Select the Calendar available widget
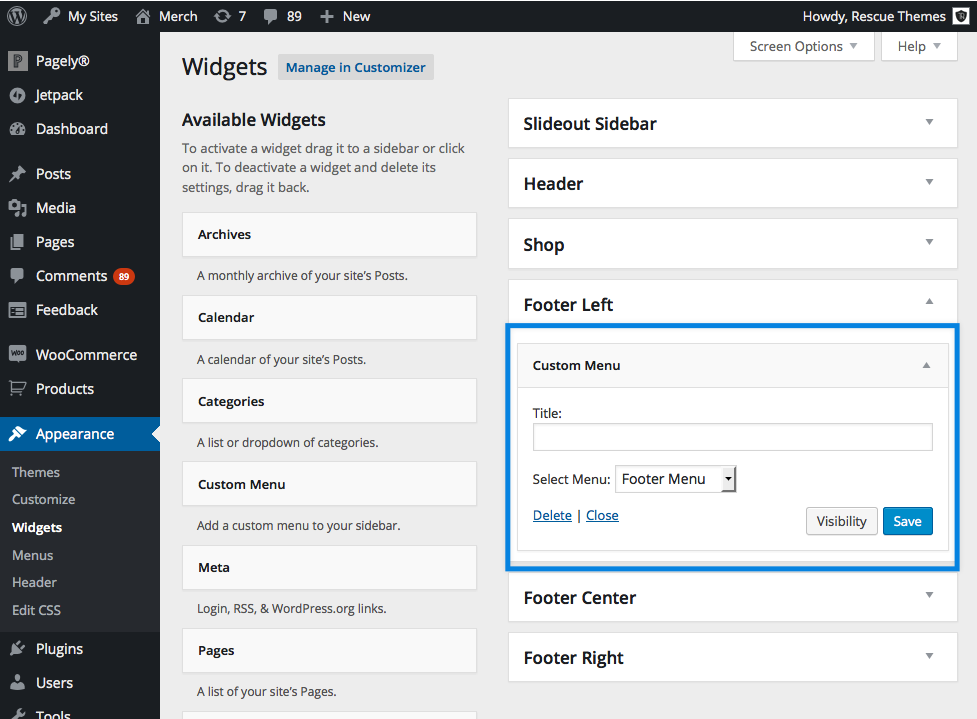The image size is (977, 719). click(x=329, y=317)
